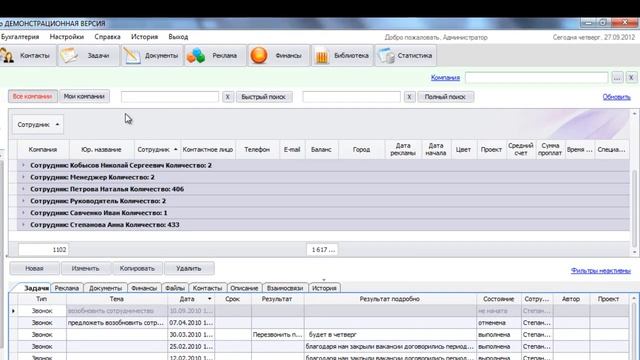Switch to the lower Контакты tab
This screenshot has width=640, height=360.
point(207,288)
